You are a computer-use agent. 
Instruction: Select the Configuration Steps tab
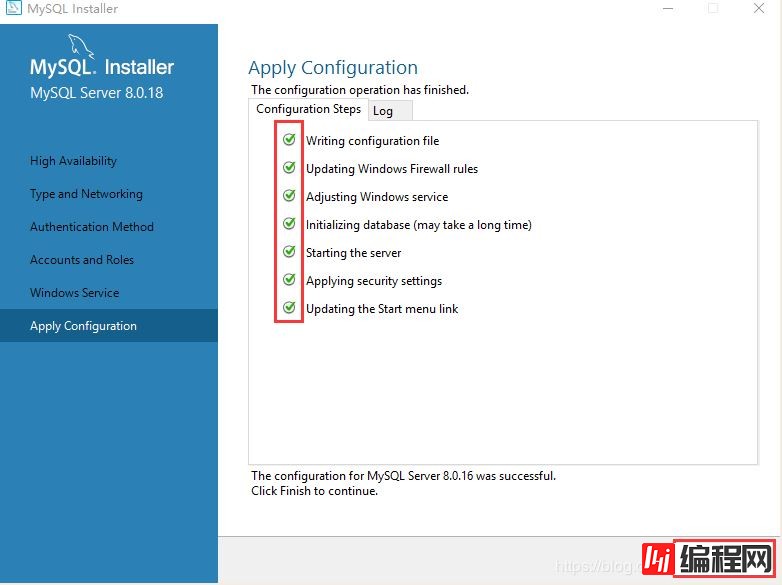point(308,109)
